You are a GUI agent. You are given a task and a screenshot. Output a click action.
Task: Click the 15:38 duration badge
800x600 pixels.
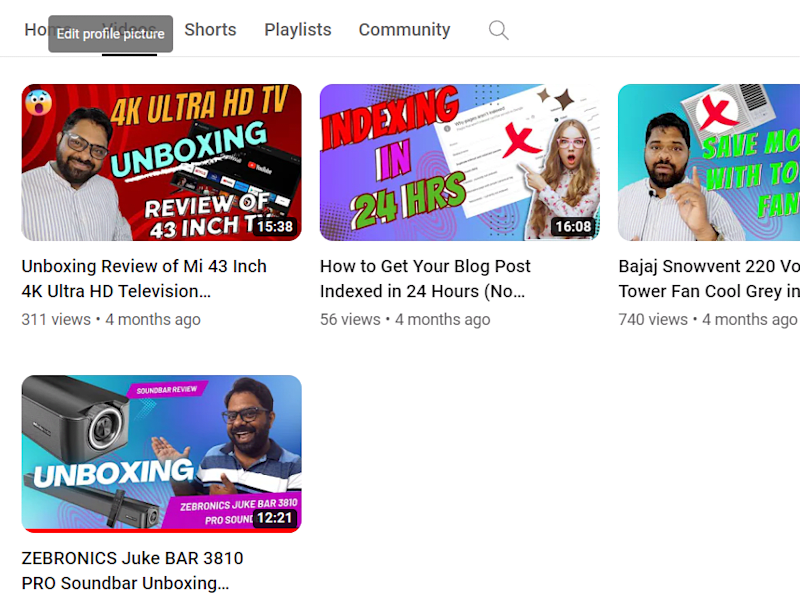tap(274, 226)
